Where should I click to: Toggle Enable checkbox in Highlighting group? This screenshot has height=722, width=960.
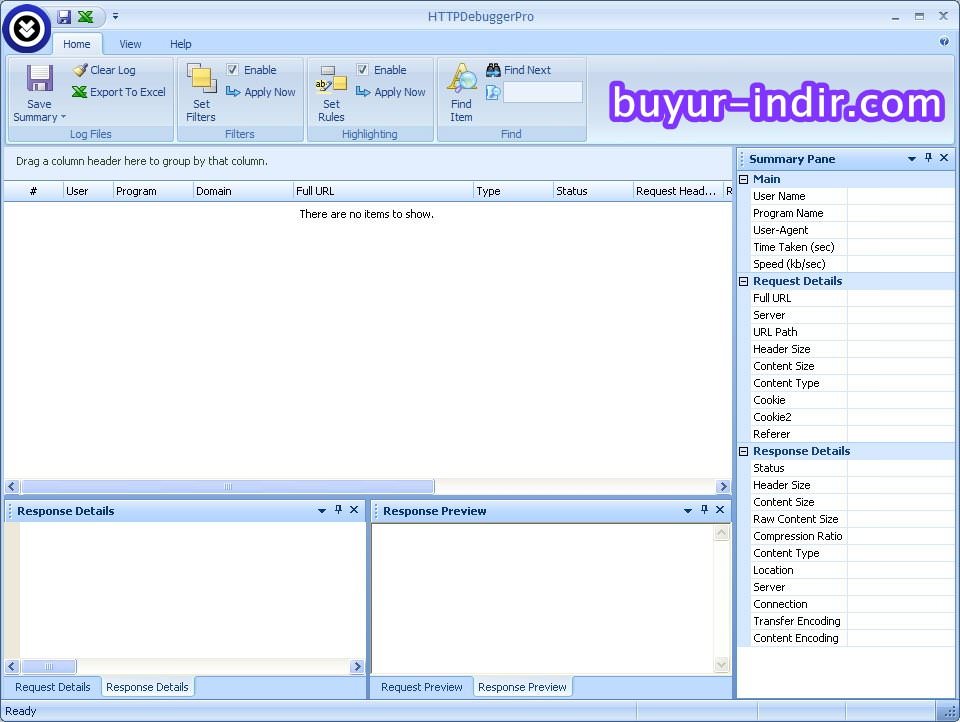tap(362, 70)
